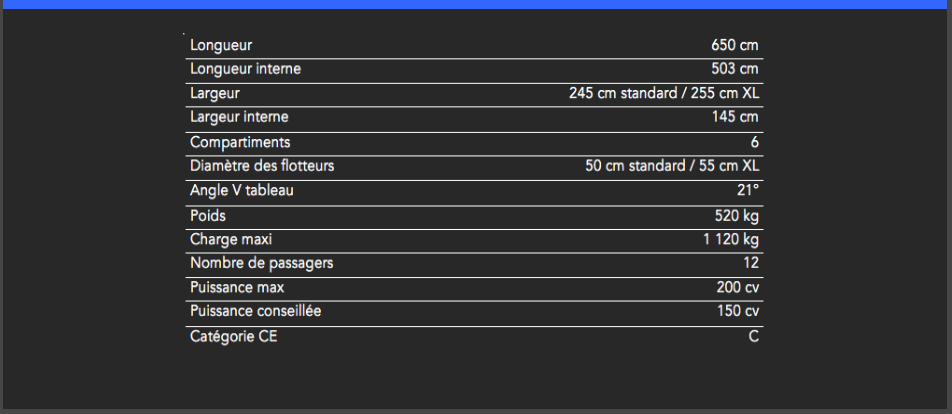Click the Largeur row label
Viewport: 952px width, 414px height.
click(x=215, y=93)
